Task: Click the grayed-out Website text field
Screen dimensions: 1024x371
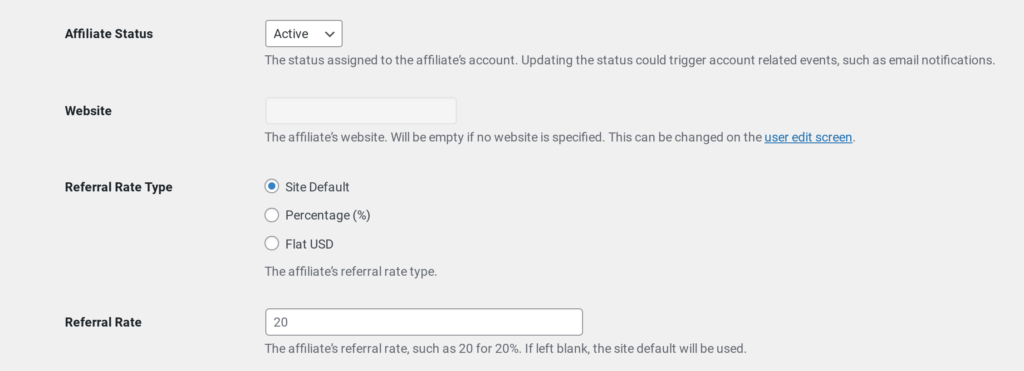Action: pos(360,111)
